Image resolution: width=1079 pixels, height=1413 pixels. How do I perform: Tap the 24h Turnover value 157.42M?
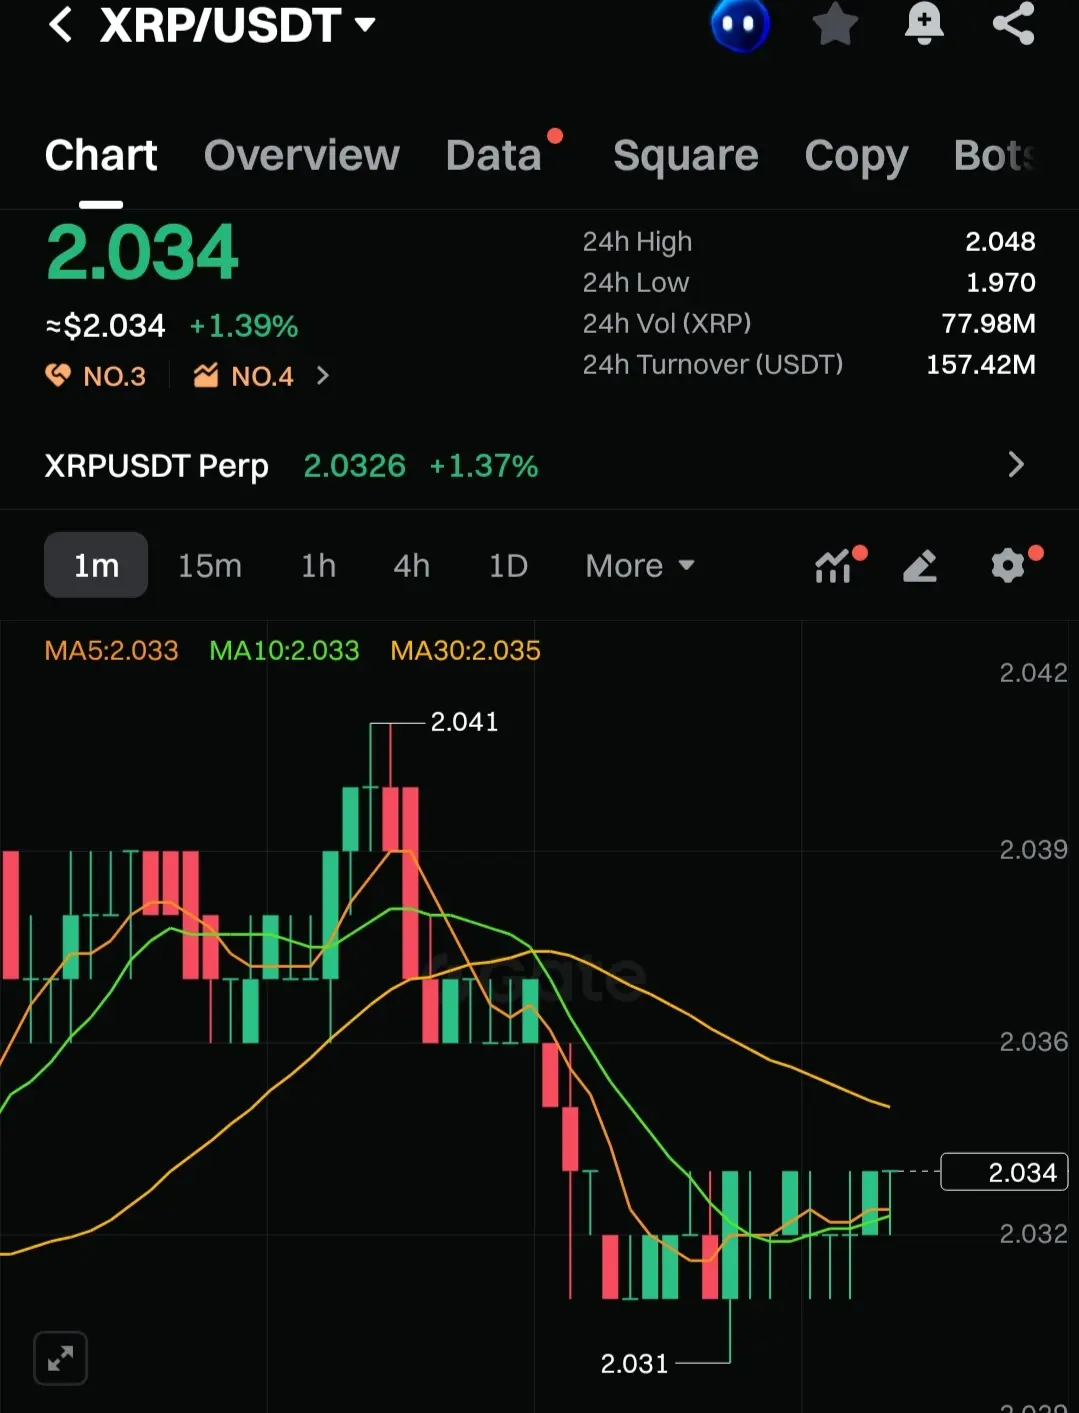(981, 365)
